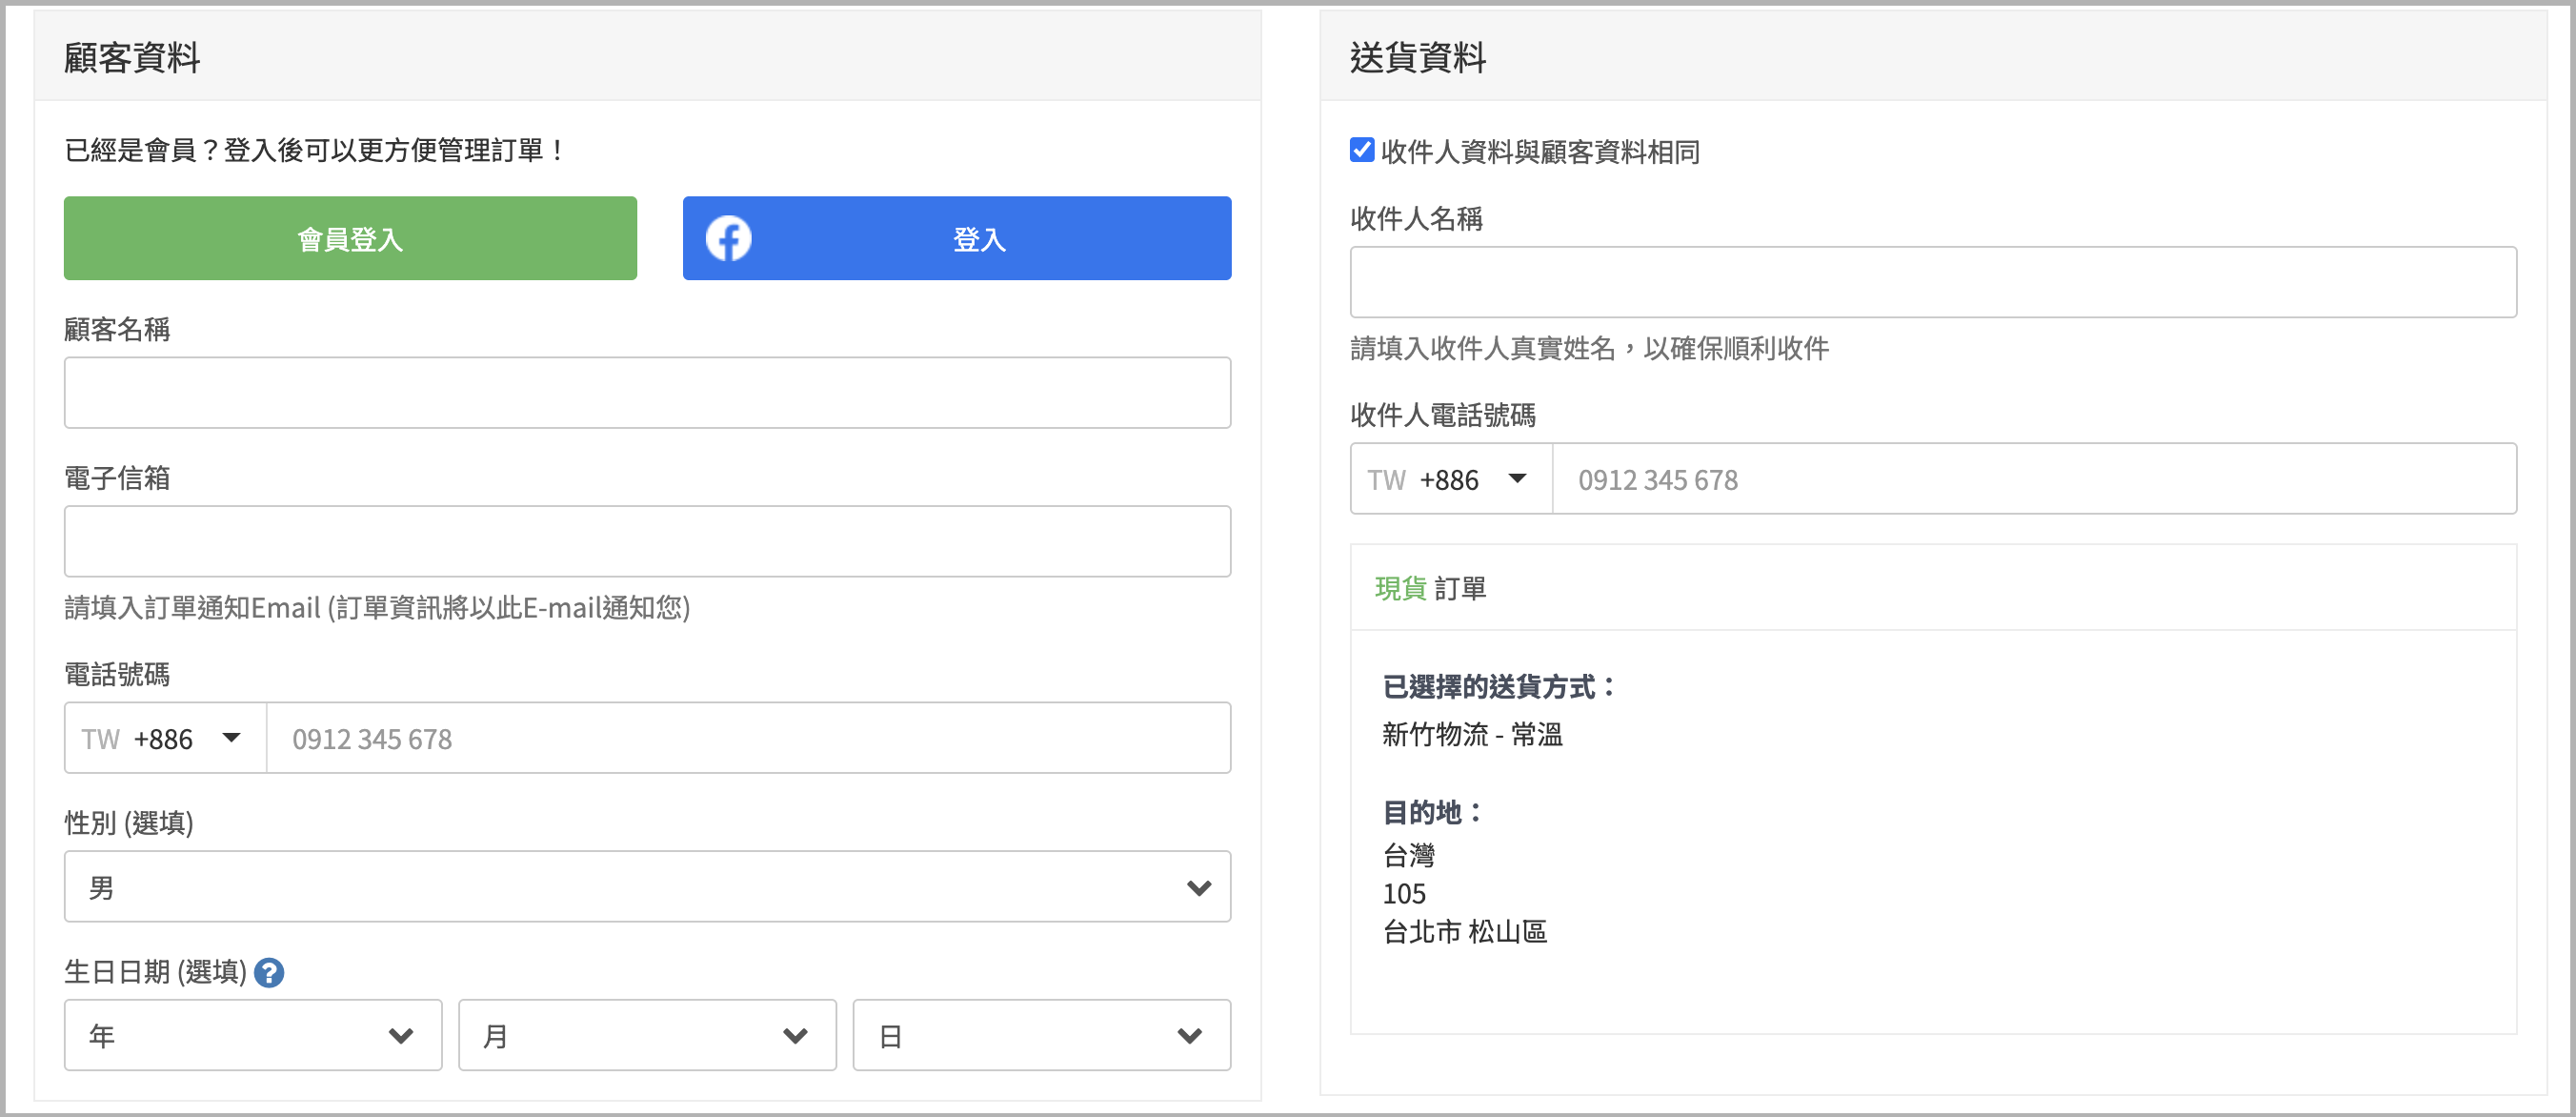Click 請填入訂單通知Email hint text
The height and width of the screenshot is (1117, 2576).
tap(377, 607)
